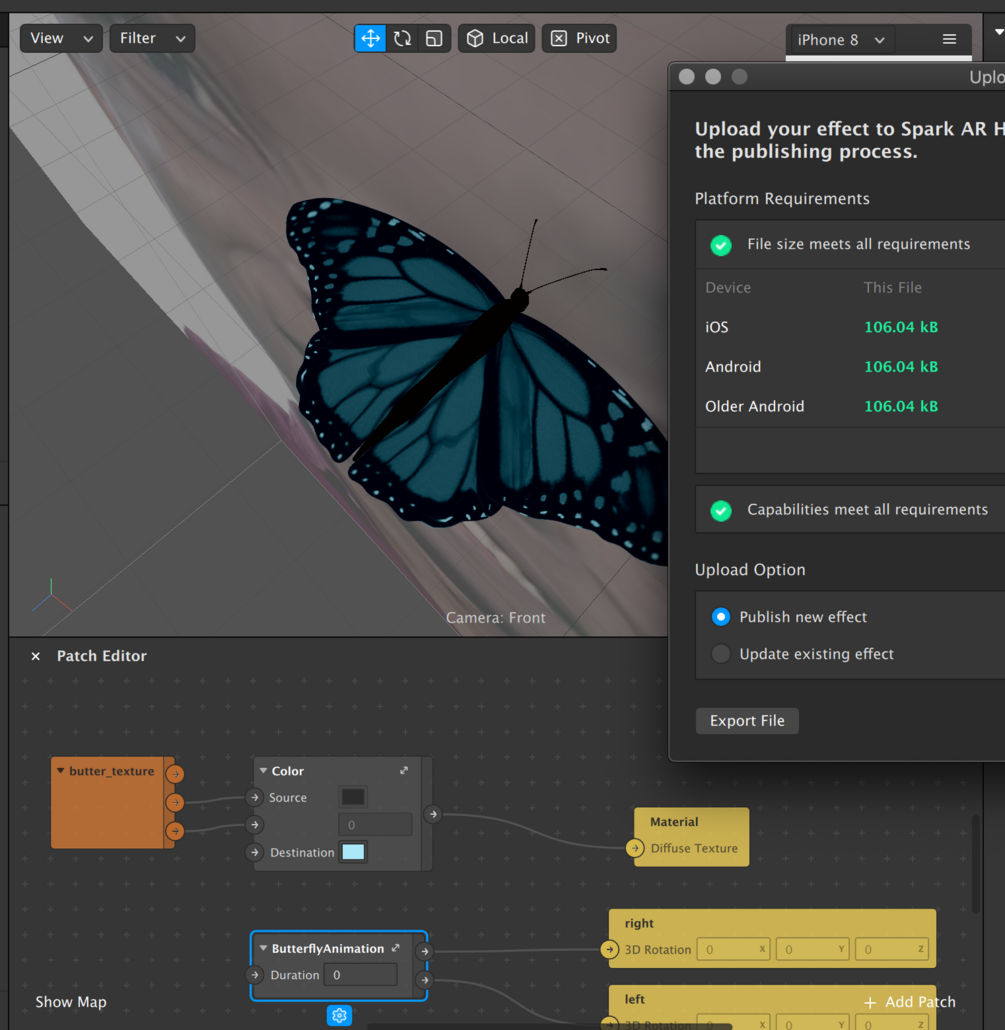Click the iOS file size value
This screenshot has width=1005, height=1030.
901,327
